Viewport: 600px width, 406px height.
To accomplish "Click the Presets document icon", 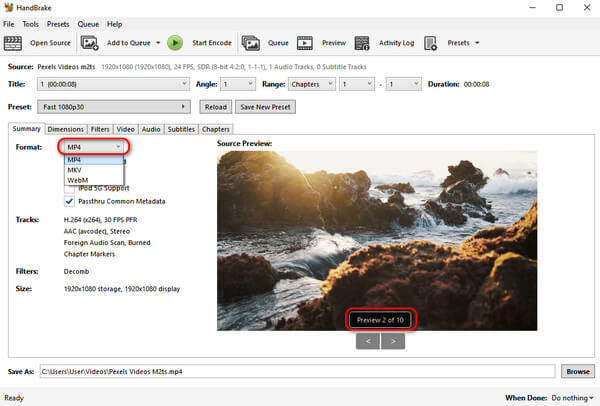I will pyautogui.click(x=430, y=43).
